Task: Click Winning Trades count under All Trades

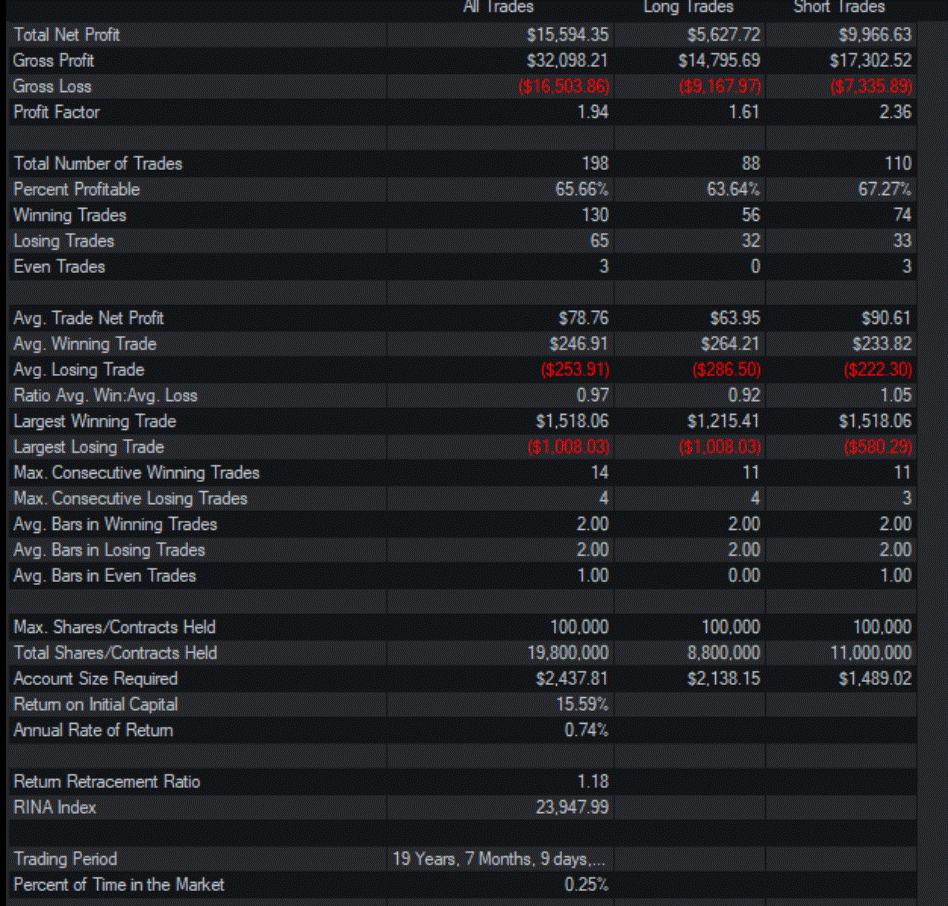Action: (x=595, y=215)
